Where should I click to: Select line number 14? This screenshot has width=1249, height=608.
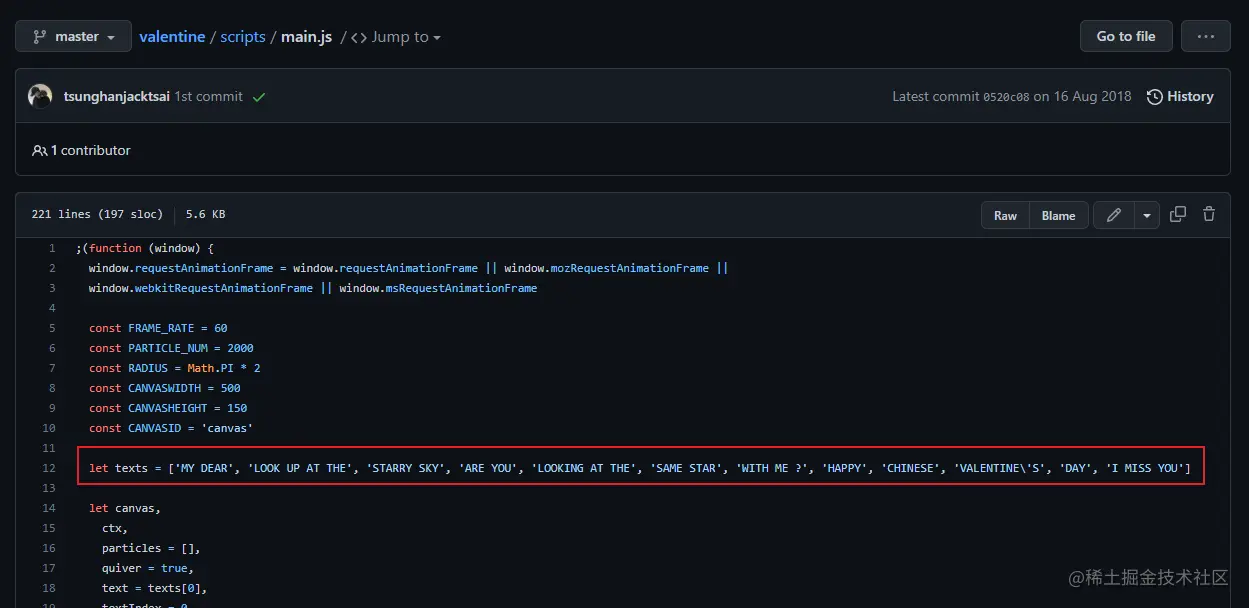49,508
